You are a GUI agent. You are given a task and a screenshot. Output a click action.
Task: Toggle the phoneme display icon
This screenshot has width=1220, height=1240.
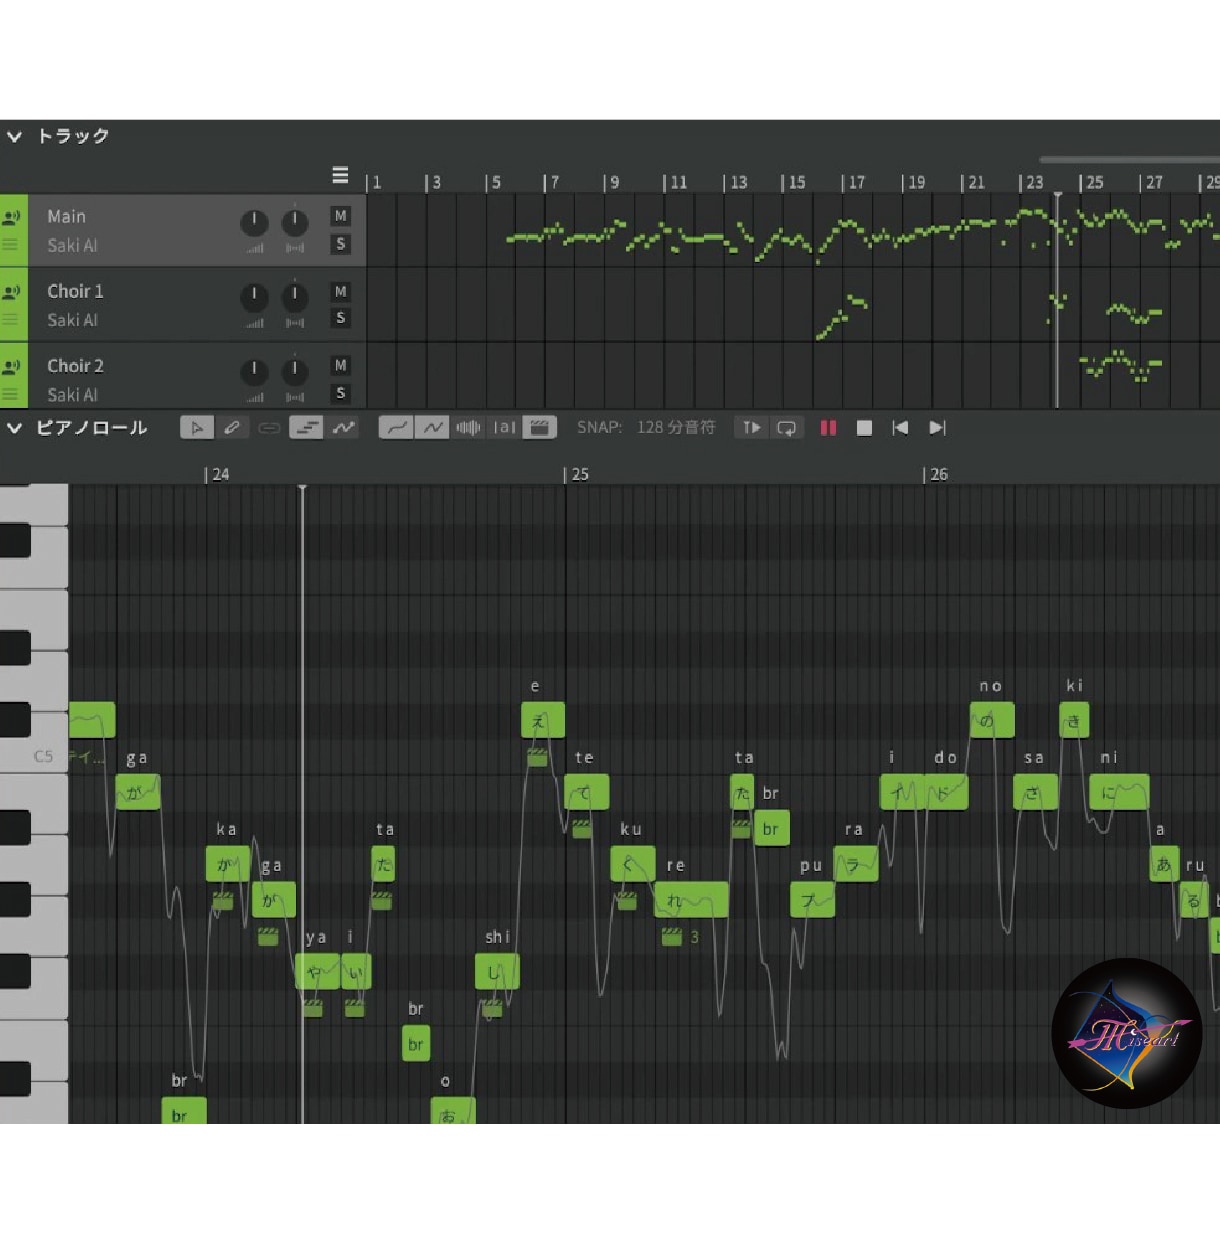(x=504, y=428)
